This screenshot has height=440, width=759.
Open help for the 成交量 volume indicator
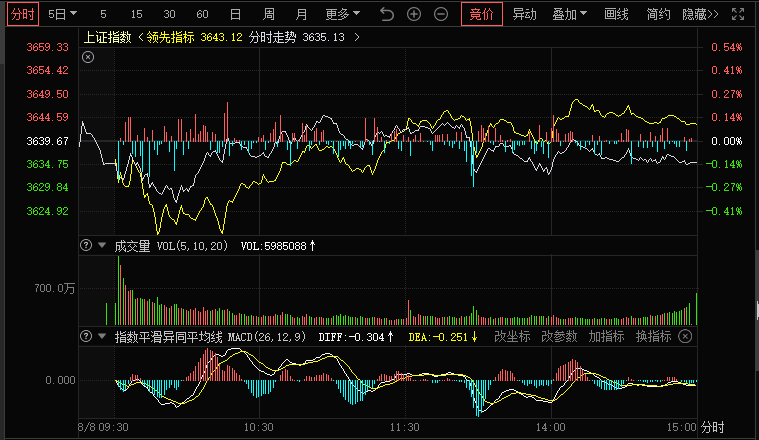[86, 245]
